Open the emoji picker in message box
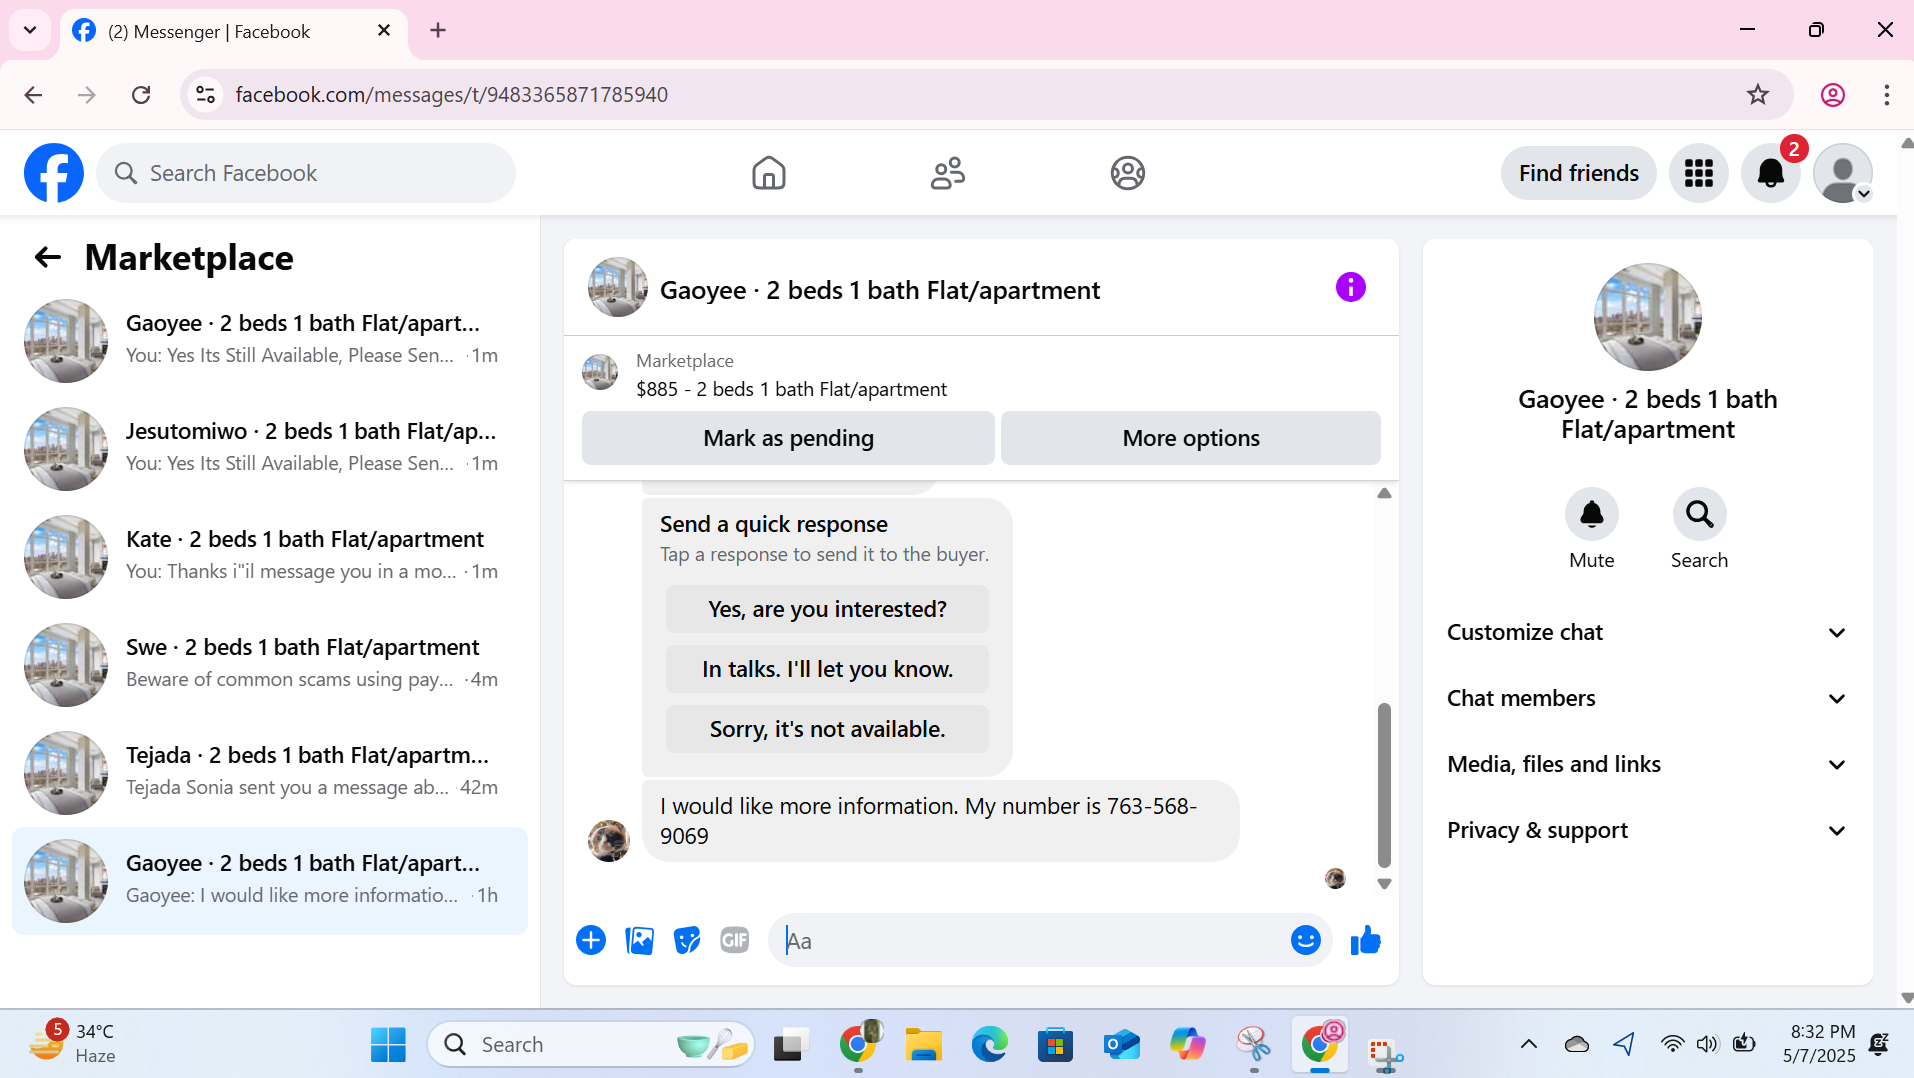This screenshot has height=1078, width=1914. tap(1305, 940)
